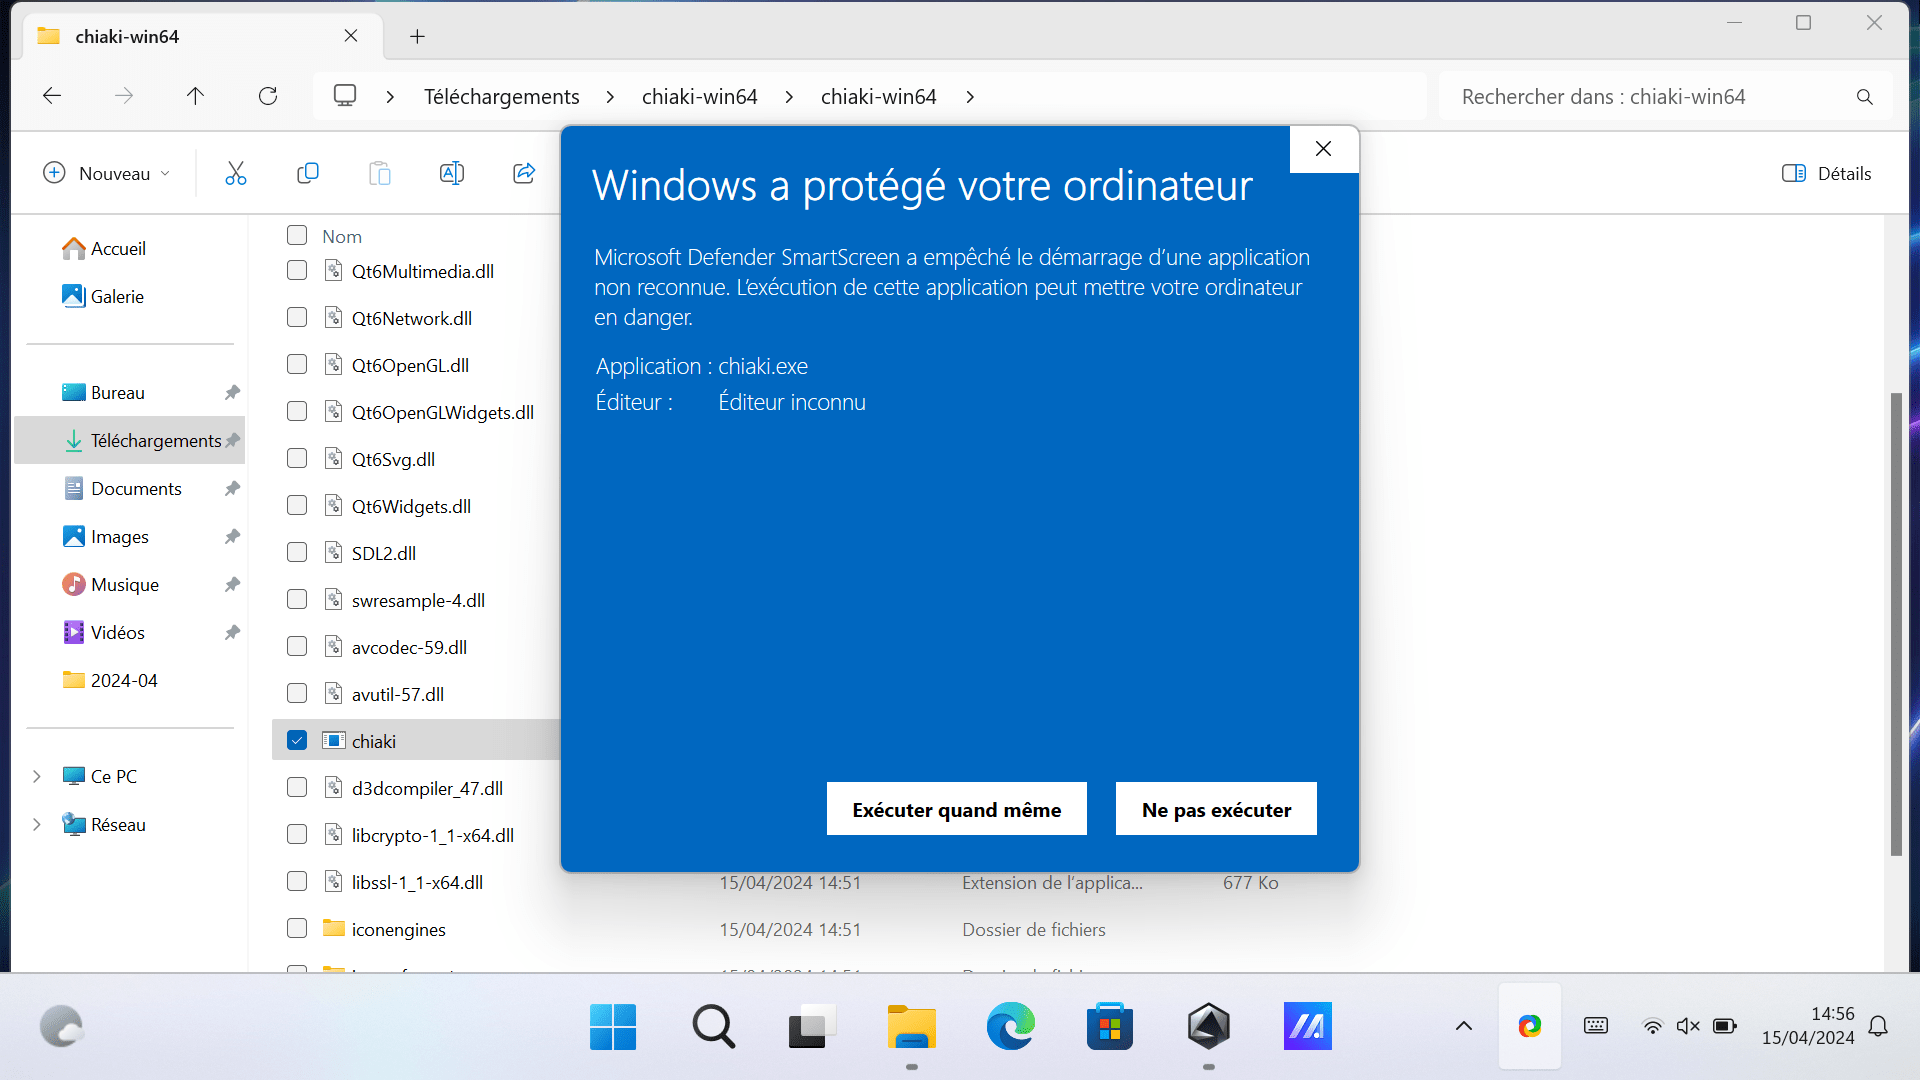Sort by the Nom column header
1920x1080 pixels.
[x=342, y=236]
